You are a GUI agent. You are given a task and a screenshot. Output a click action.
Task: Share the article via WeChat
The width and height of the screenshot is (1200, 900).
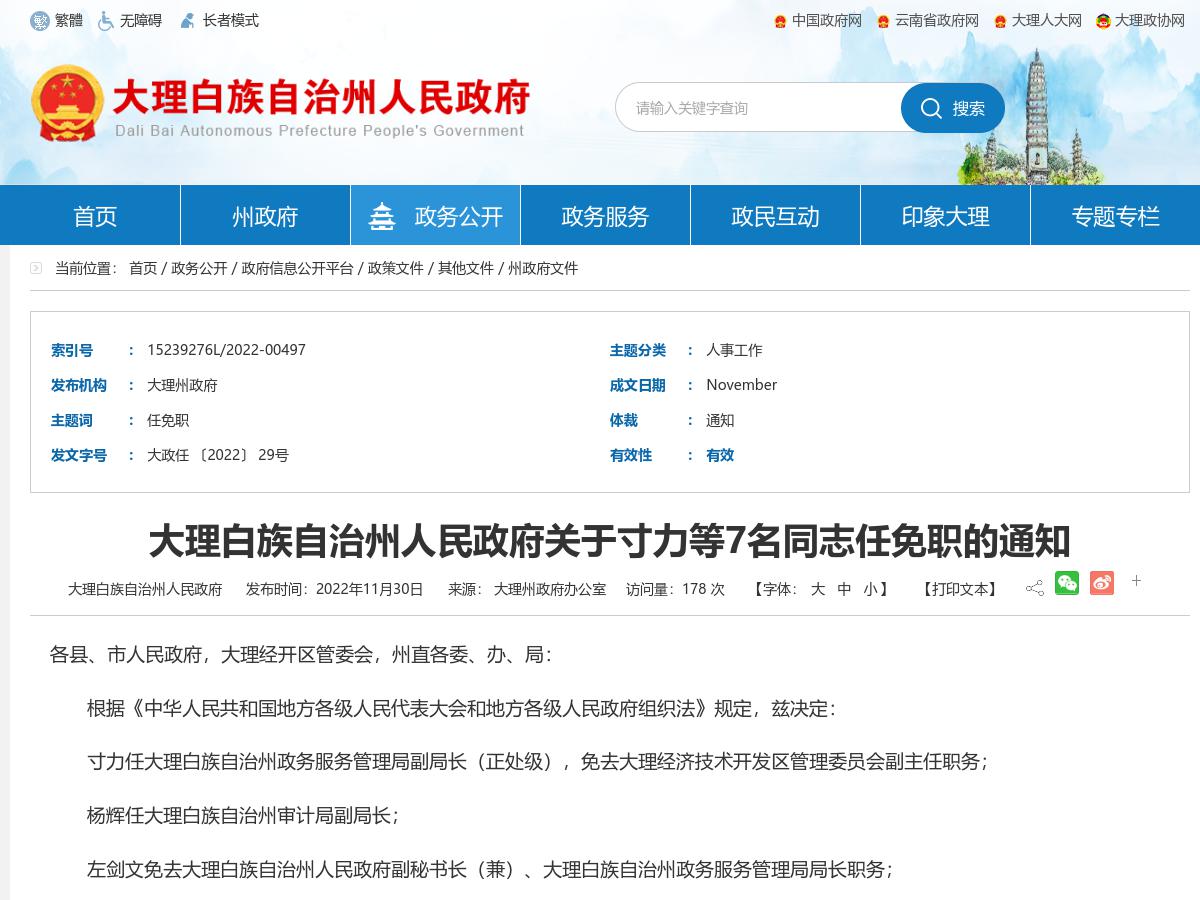point(1067,583)
